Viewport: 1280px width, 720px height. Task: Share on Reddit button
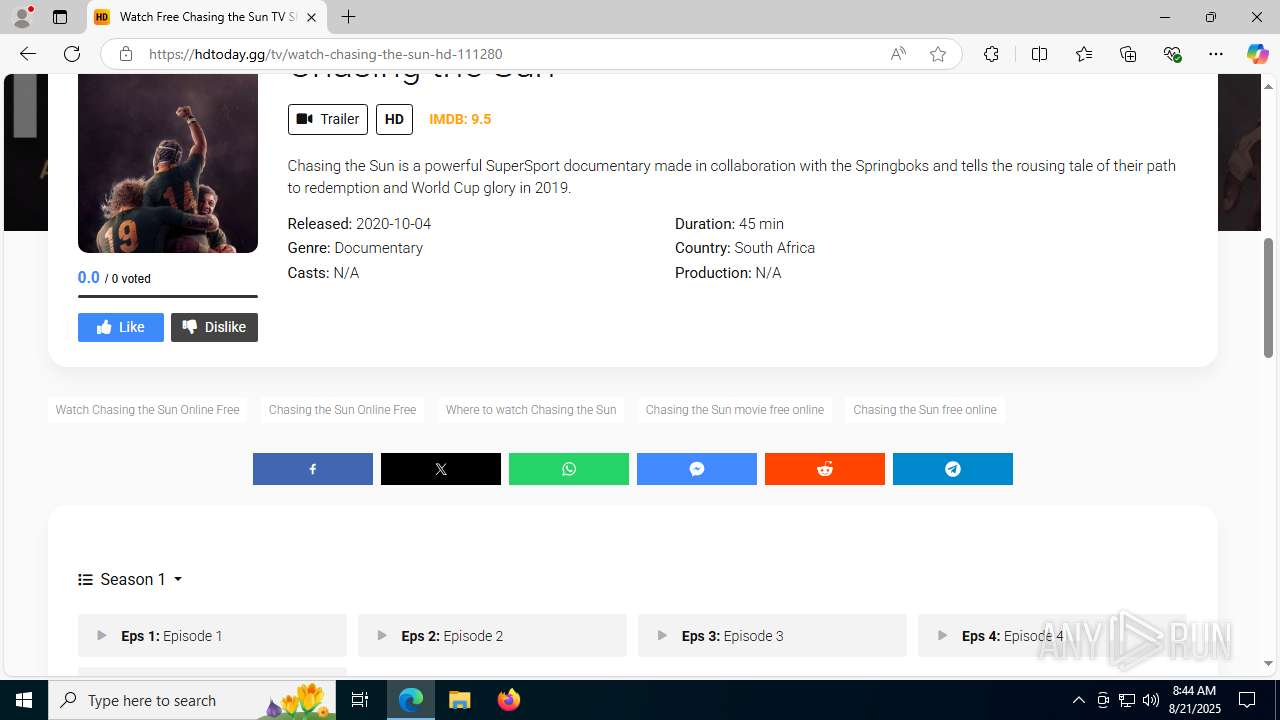pos(824,469)
